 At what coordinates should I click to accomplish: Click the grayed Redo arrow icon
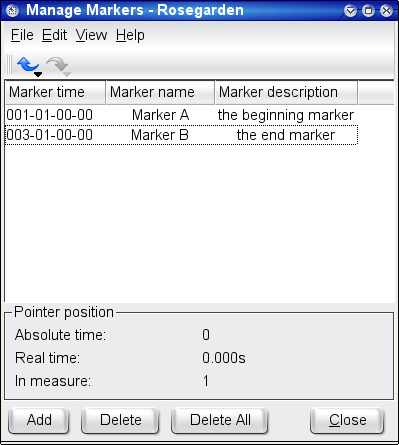(56, 64)
